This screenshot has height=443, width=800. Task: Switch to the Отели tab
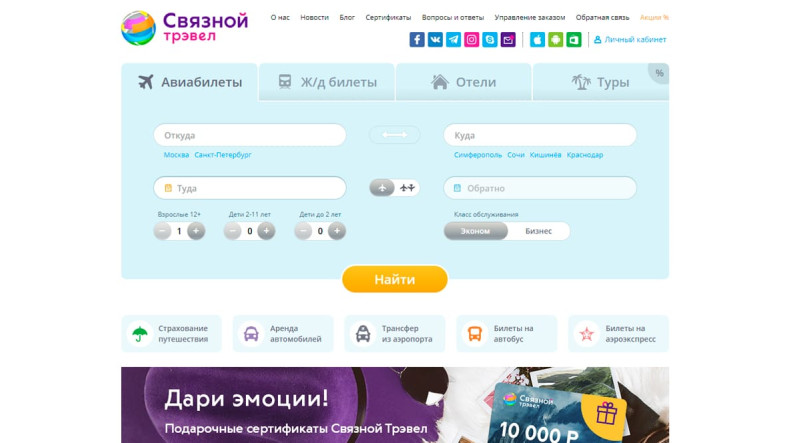pyautogui.click(x=463, y=82)
